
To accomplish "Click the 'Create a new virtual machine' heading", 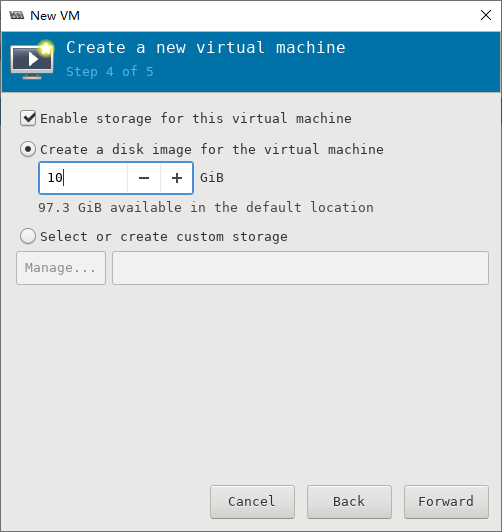I will pyautogui.click(x=206, y=48).
